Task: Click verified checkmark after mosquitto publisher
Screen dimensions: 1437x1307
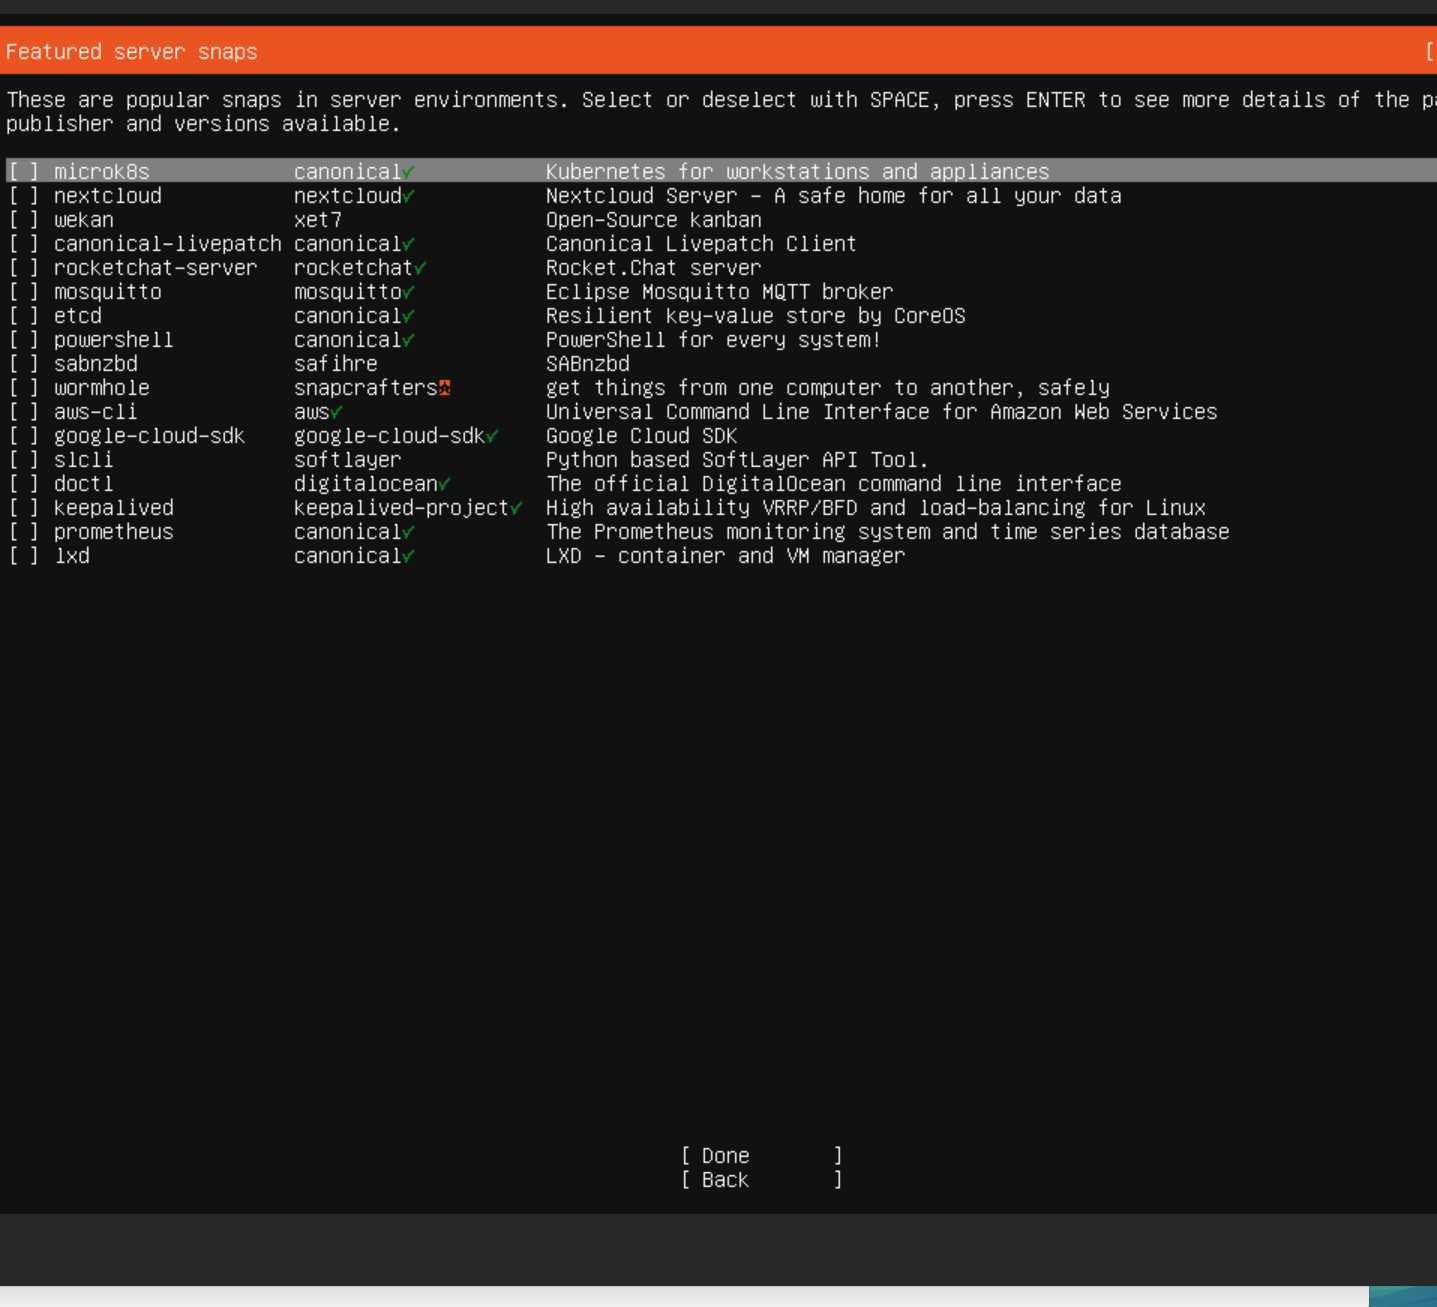Action: (x=409, y=292)
